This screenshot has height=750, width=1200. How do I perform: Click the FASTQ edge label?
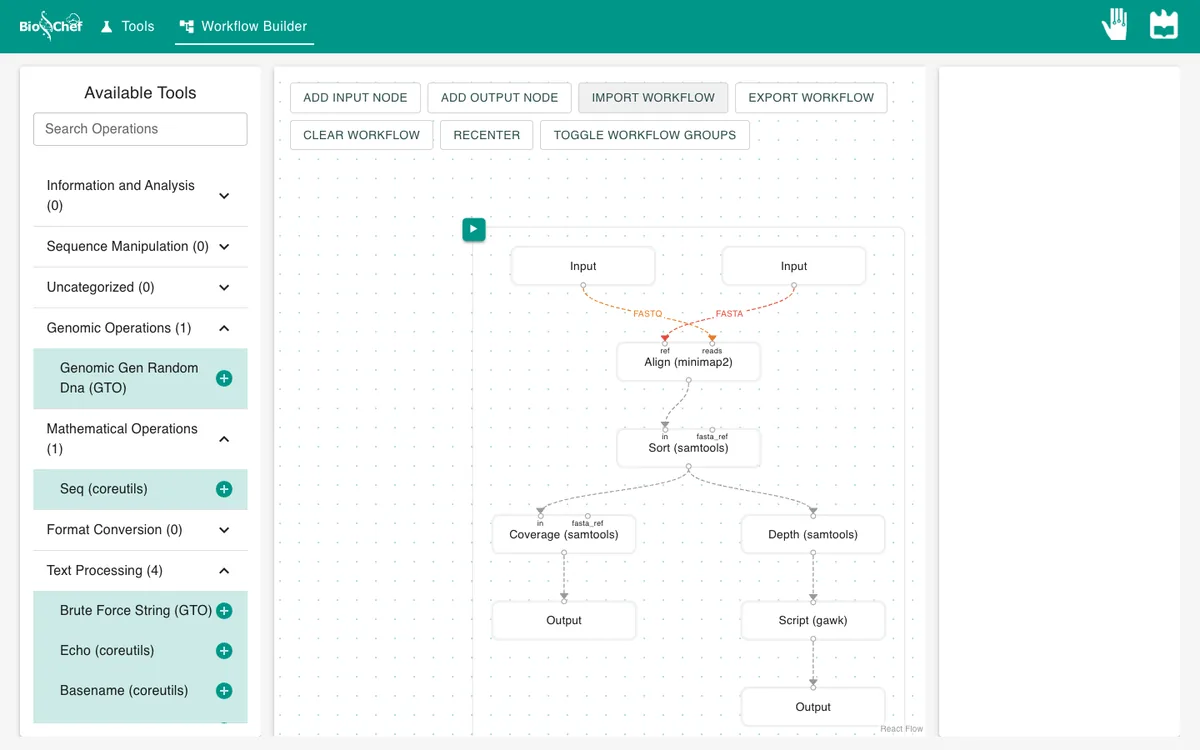[648, 314]
